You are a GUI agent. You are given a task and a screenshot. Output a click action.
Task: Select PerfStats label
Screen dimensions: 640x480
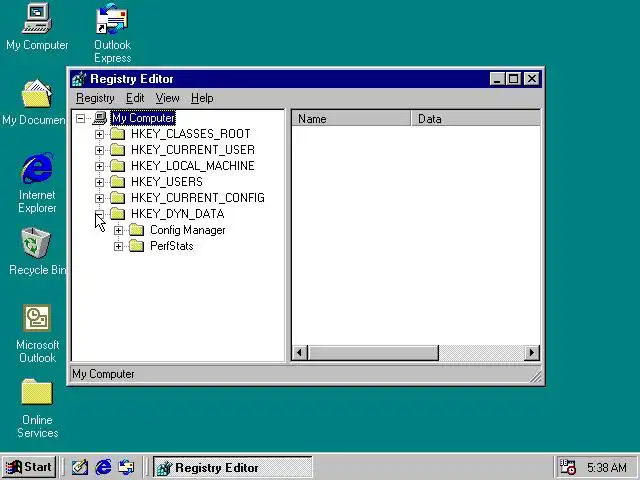(x=171, y=246)
